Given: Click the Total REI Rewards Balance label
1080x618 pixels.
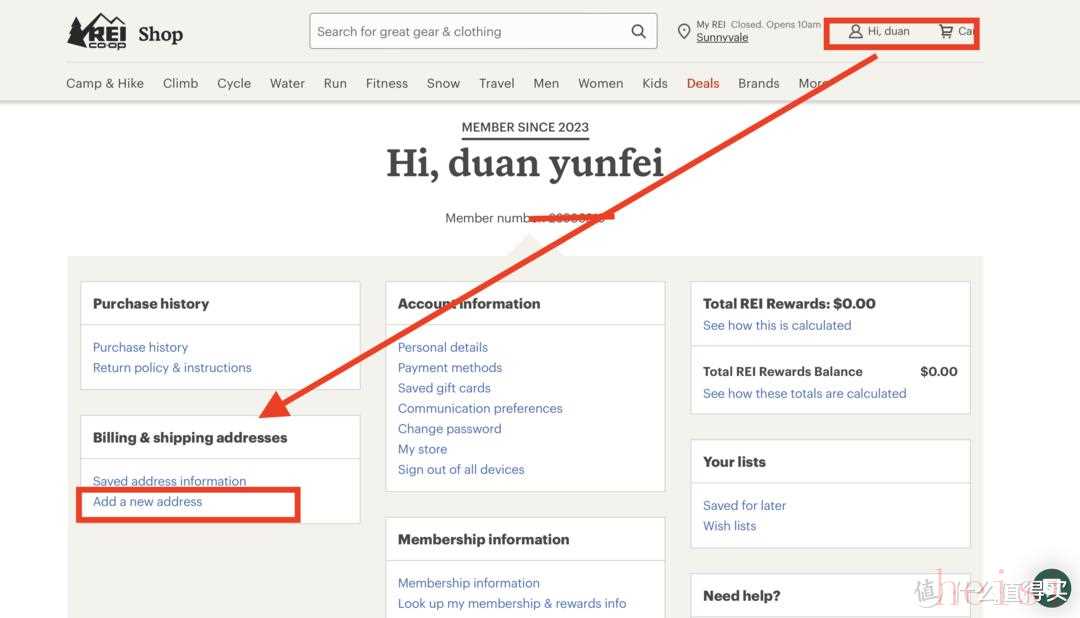Looking at the screenshot, I should (782, 371).
